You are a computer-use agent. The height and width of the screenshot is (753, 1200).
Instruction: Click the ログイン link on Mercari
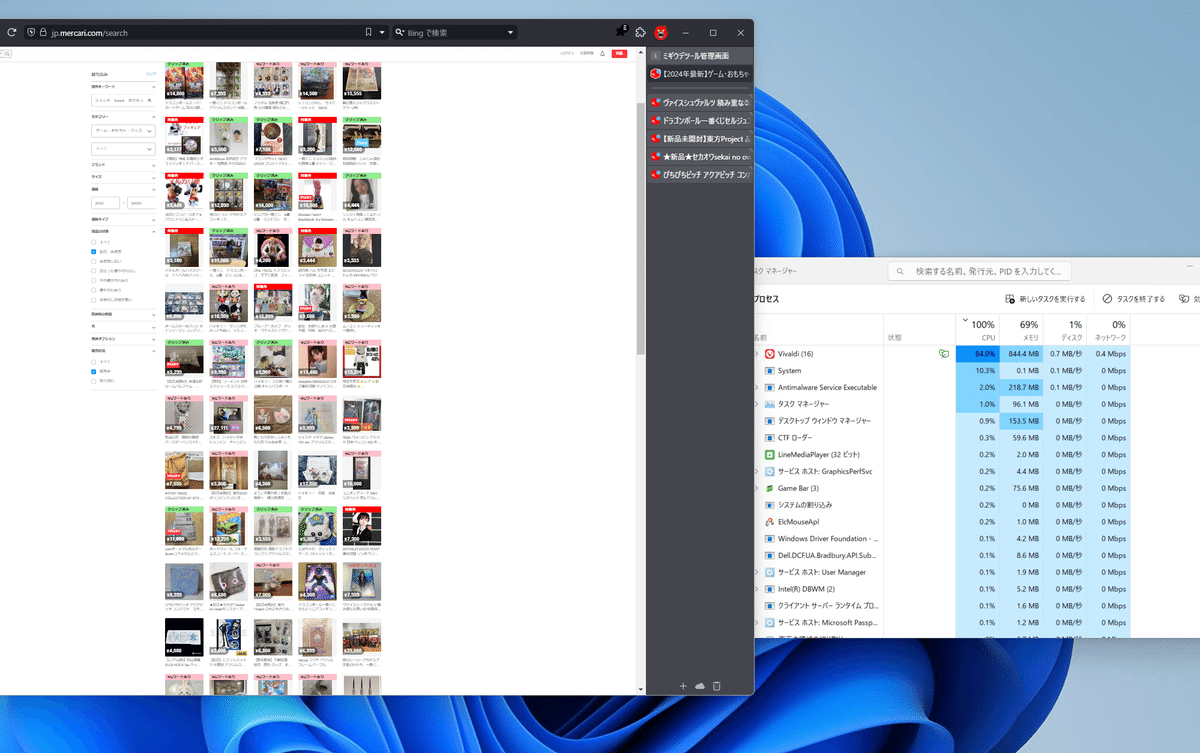tap(567, 53)
